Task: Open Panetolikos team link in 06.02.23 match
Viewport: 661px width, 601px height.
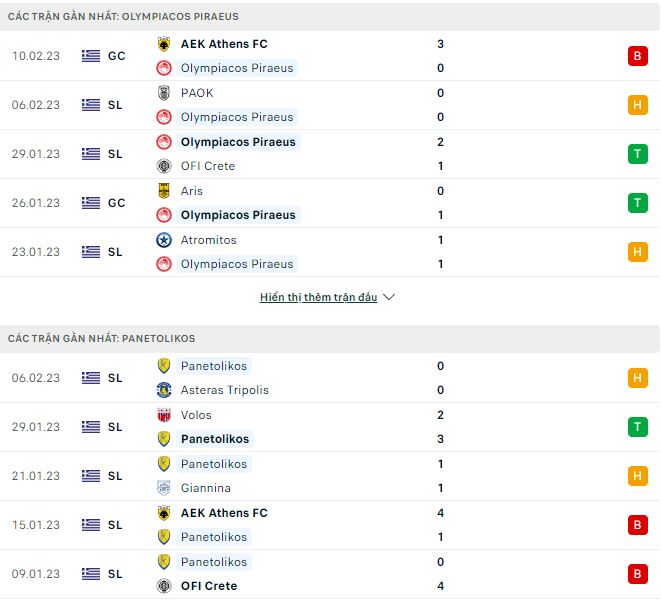Action: [213, 366]
